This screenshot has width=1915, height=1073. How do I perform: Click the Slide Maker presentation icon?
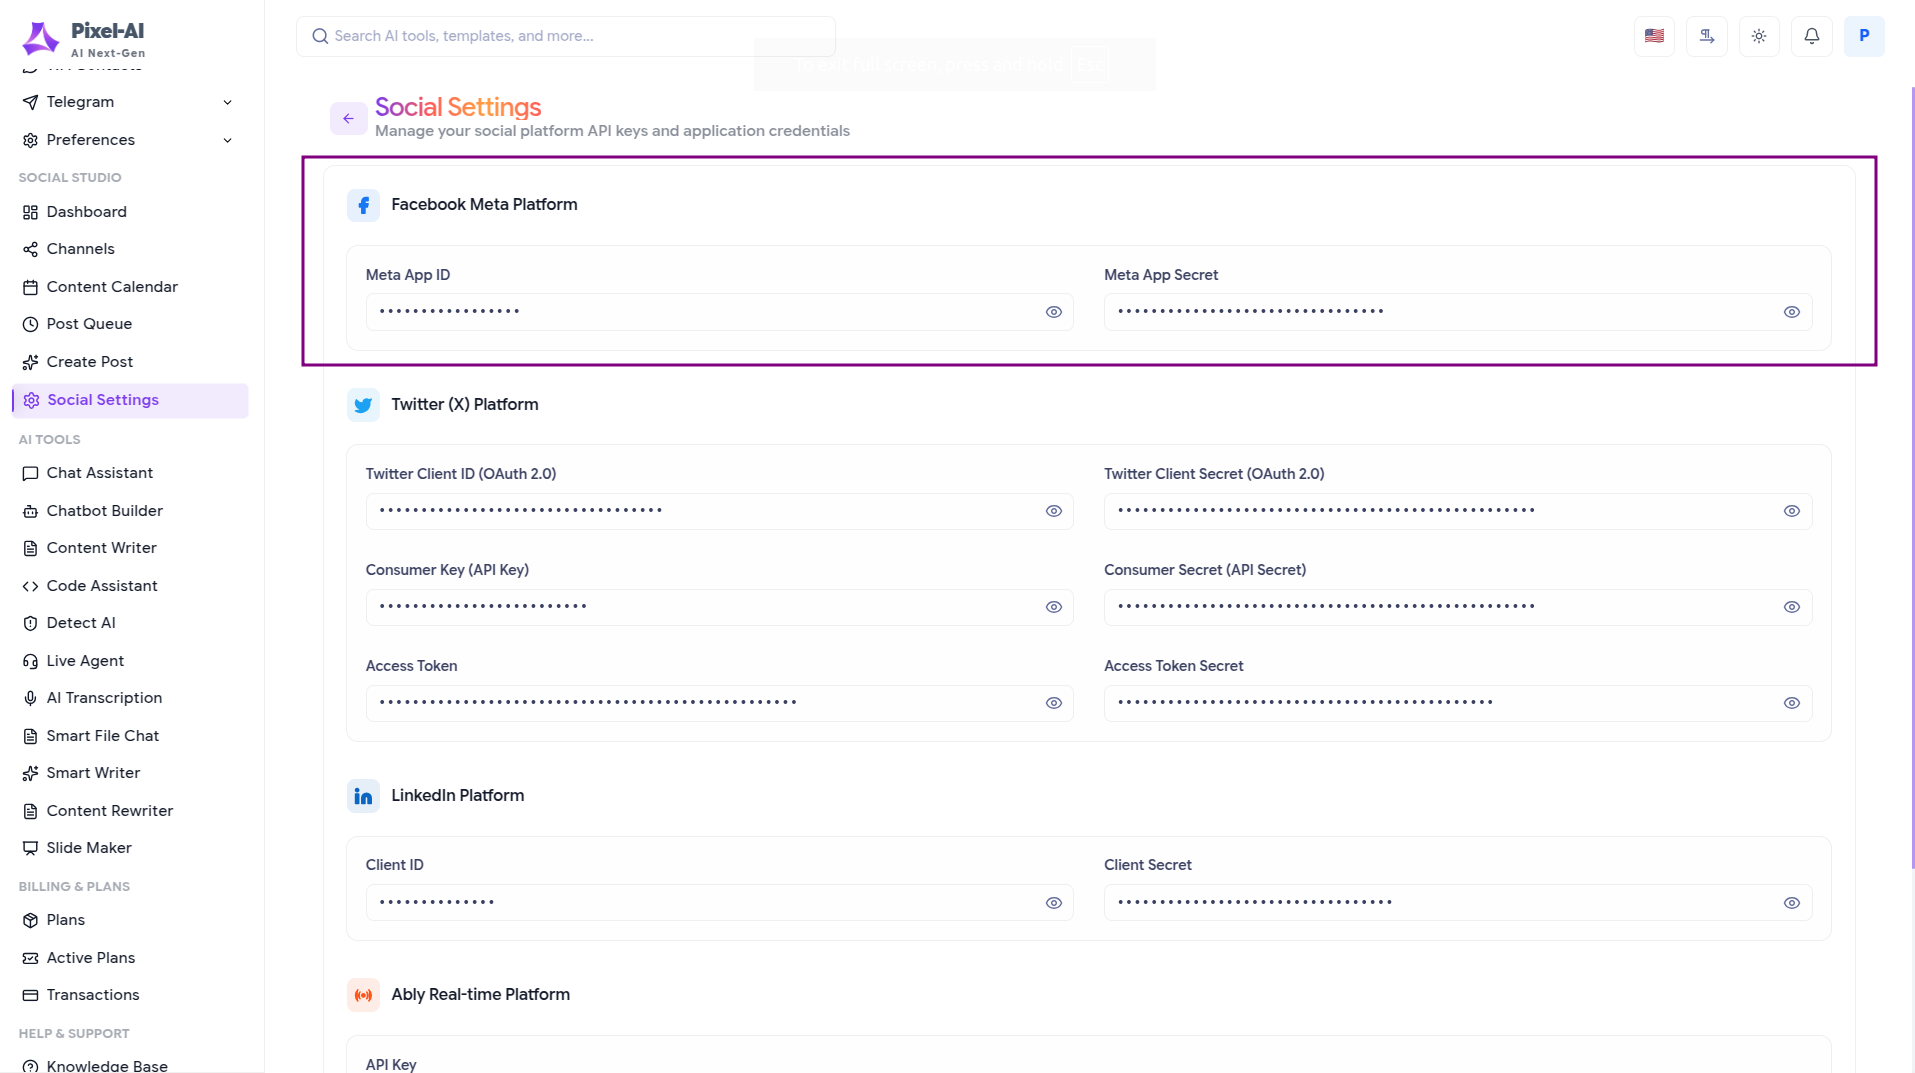tap(31, 848)
